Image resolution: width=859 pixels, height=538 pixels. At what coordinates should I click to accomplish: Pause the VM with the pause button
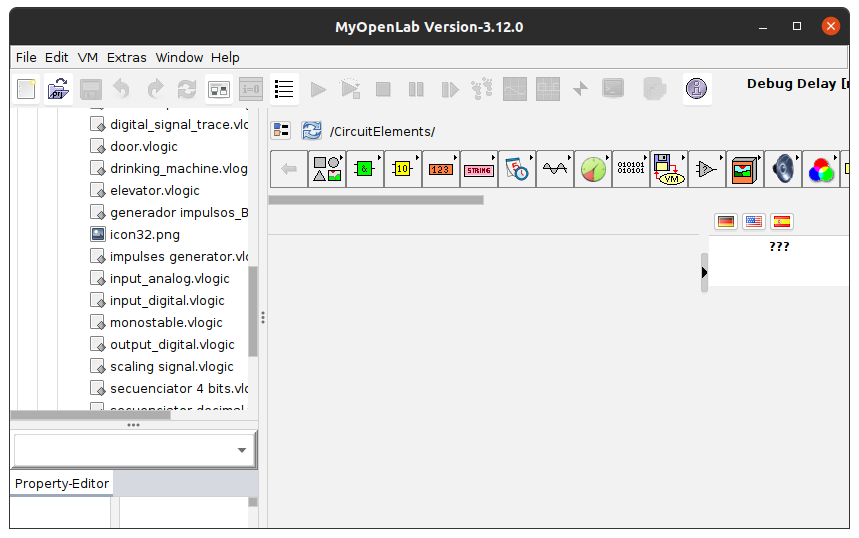pos(416,89)
